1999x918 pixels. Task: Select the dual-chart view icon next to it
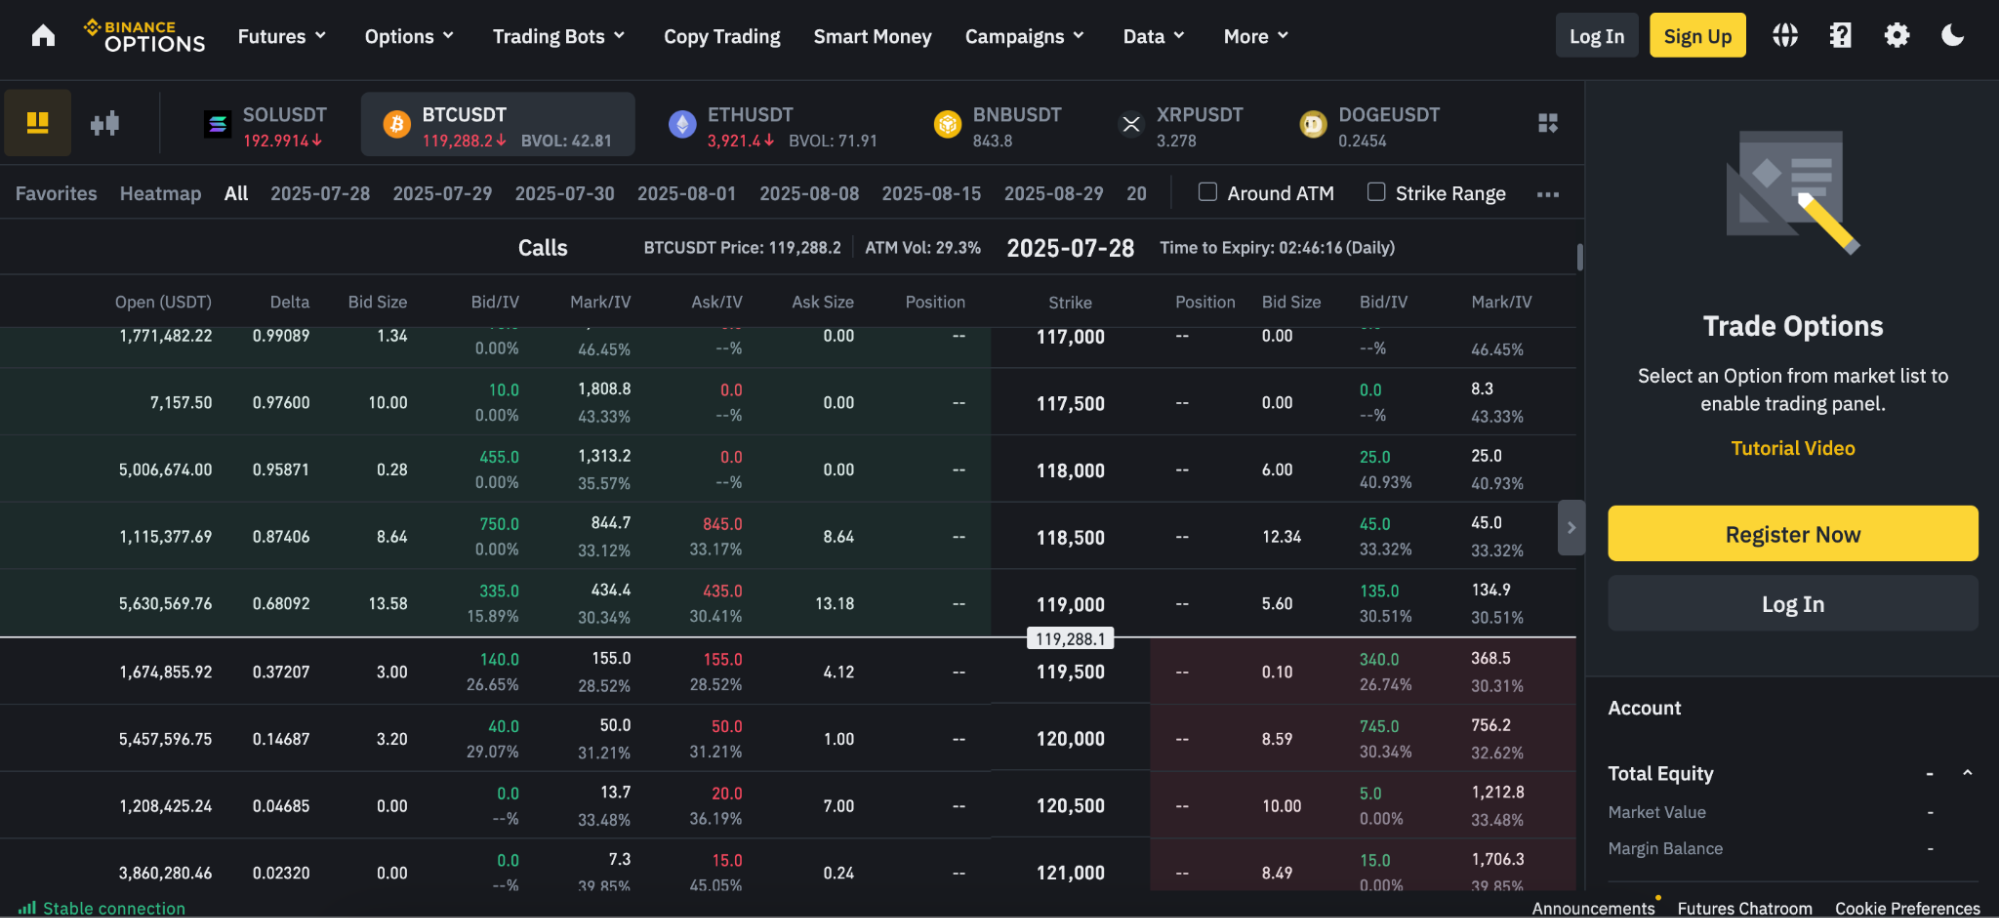(104, 123)
